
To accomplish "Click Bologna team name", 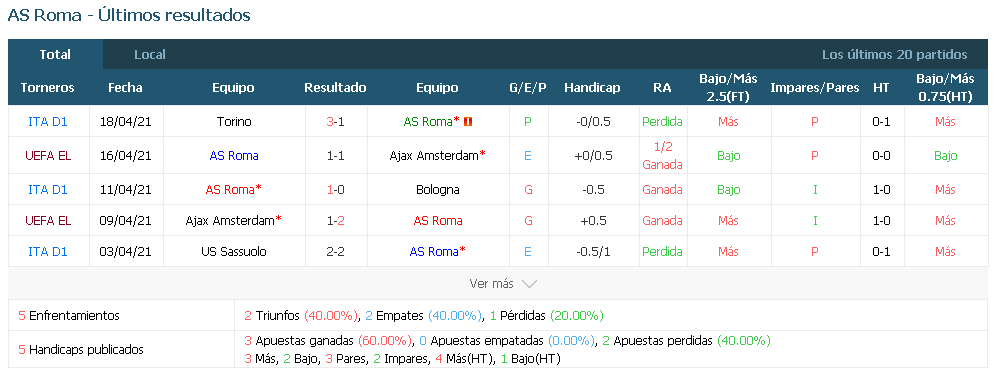I will (437, 190).
